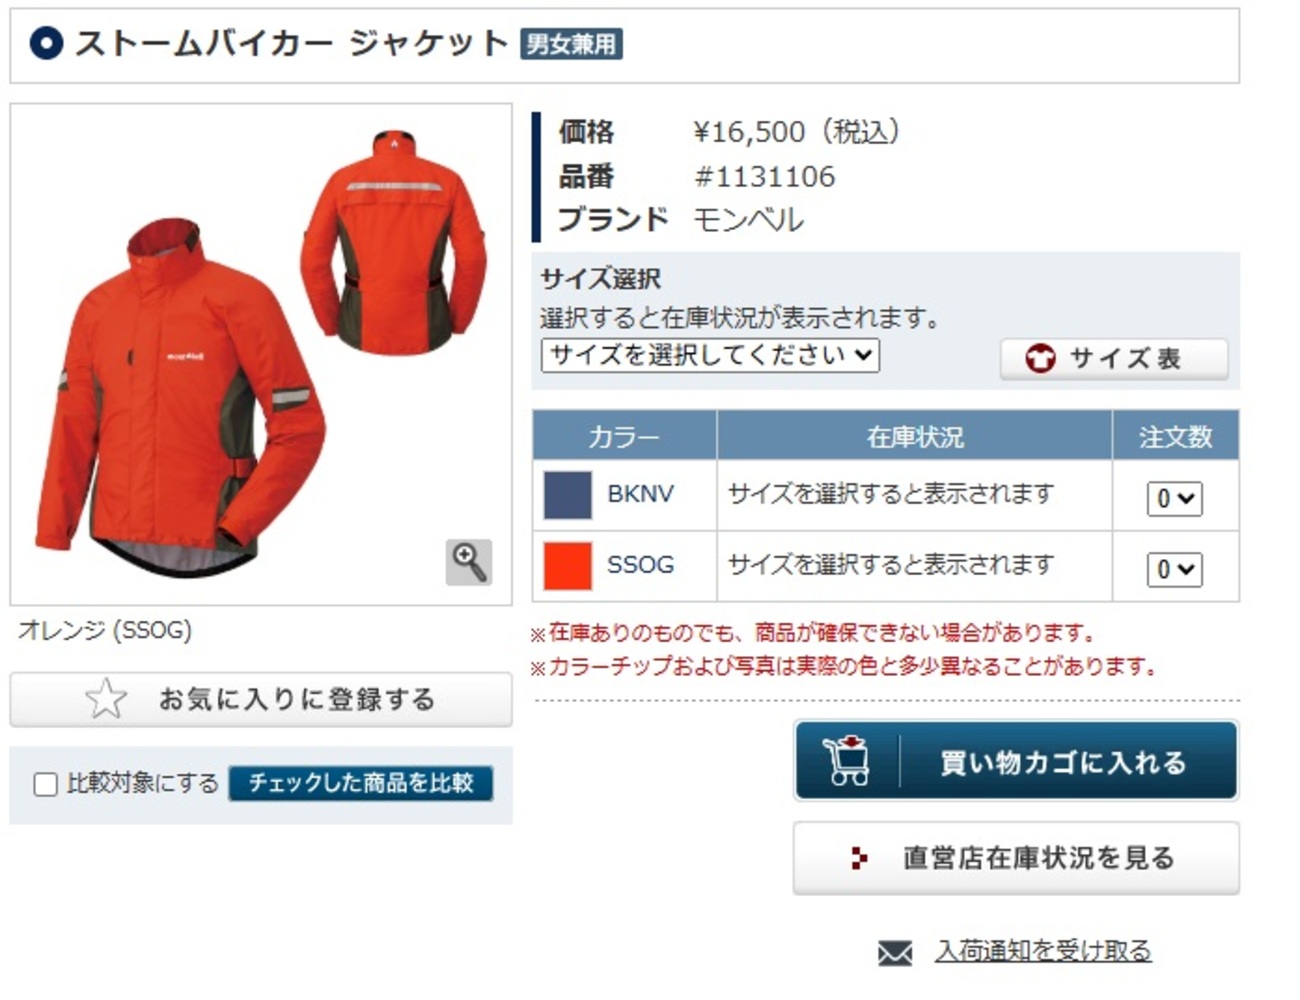Pick the orange SSOG color swatch
The image size is (1300, 1000).
click(x=567, y=565)
